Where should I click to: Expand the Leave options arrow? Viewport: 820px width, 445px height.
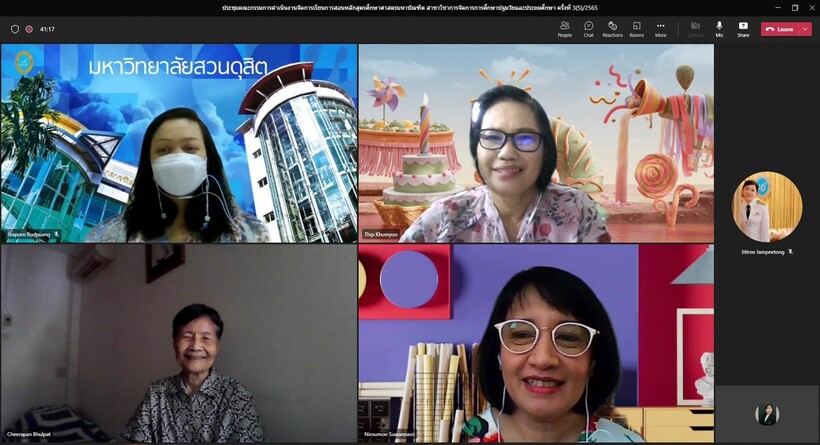pyautogui.click(x=805, y=29)
